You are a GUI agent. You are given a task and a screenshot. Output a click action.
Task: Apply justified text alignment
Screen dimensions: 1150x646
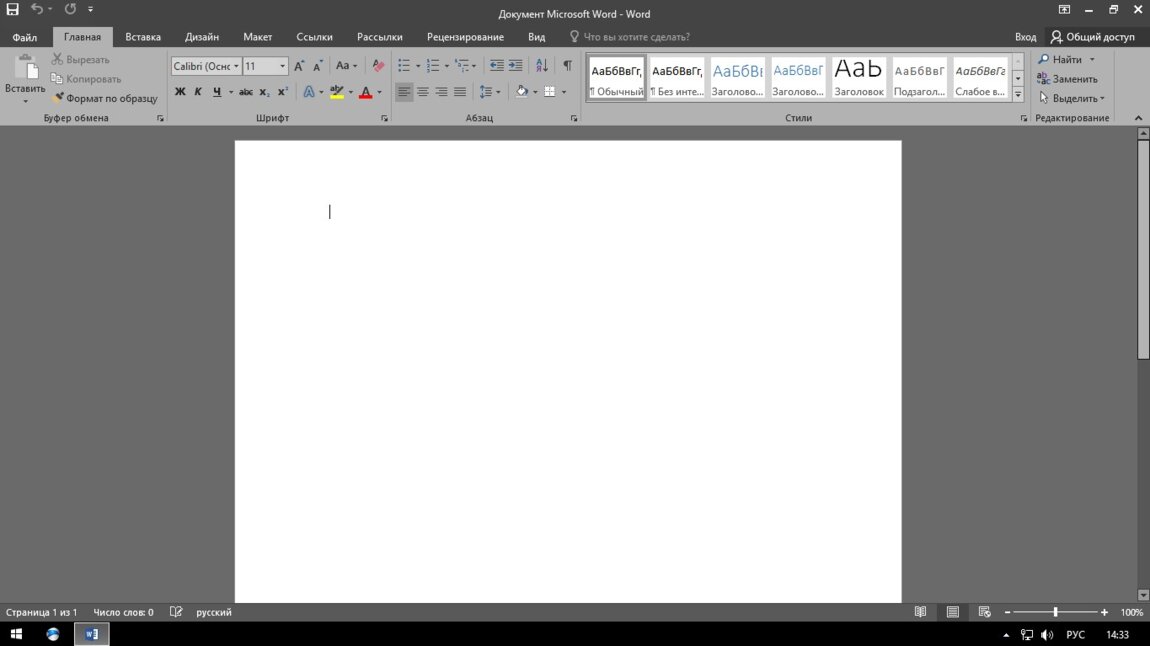click(460, 92)
